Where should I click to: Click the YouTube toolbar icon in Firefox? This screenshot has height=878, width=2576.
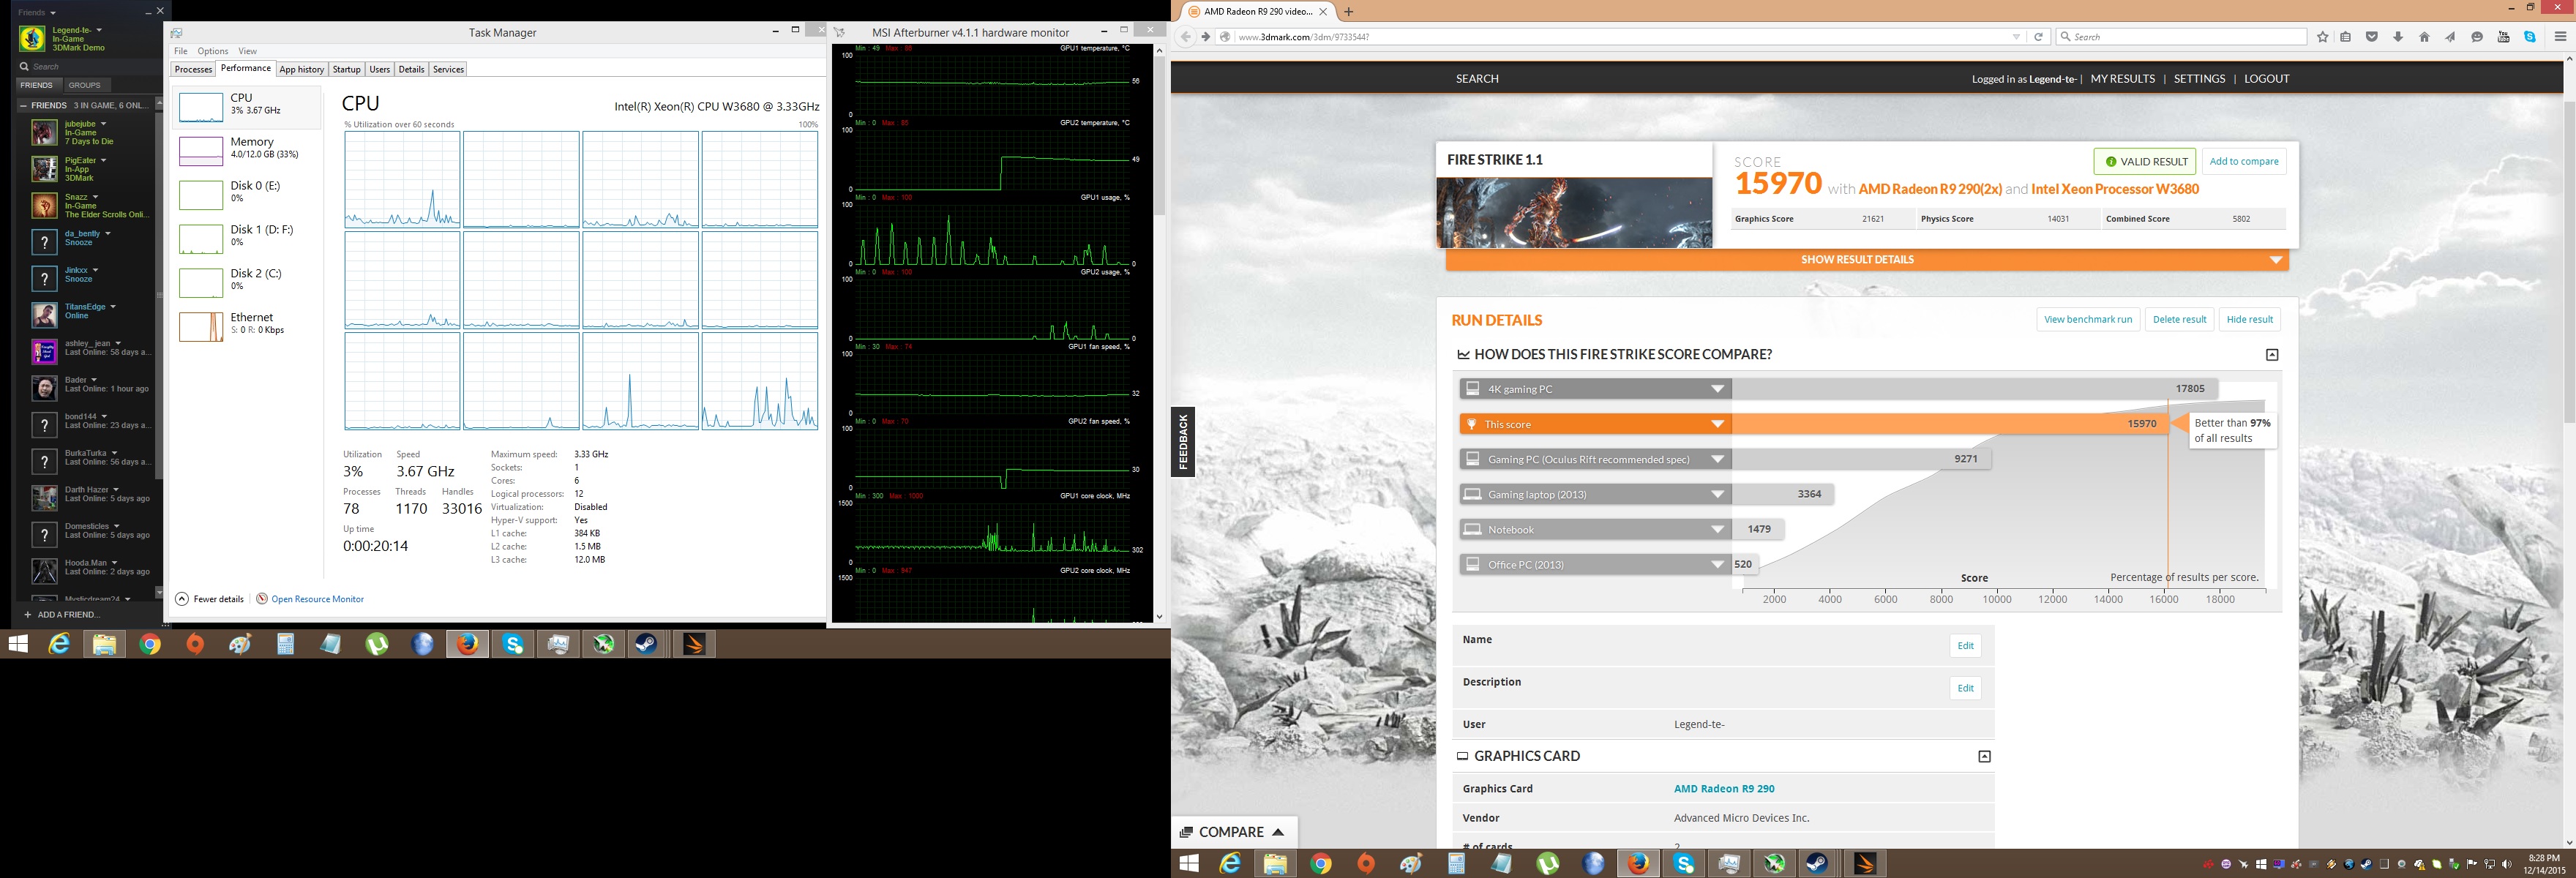(x=2503, y=37)
